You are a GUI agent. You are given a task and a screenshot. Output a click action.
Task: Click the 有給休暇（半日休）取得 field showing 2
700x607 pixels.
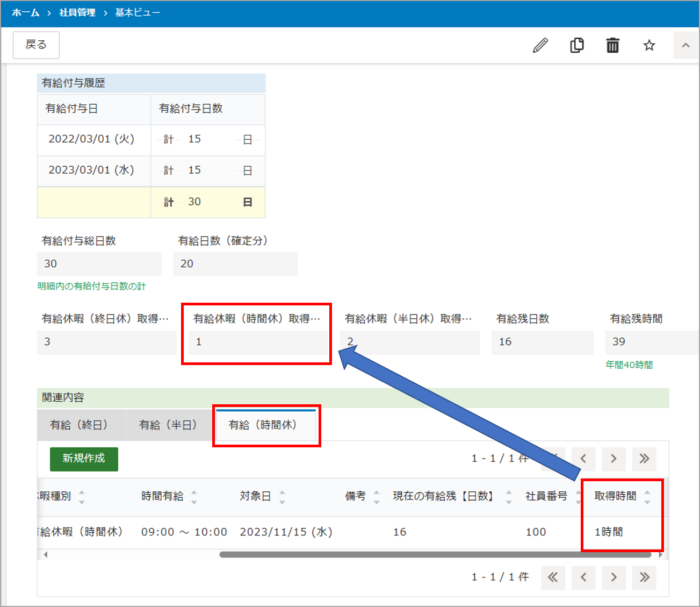click(410, 342)
